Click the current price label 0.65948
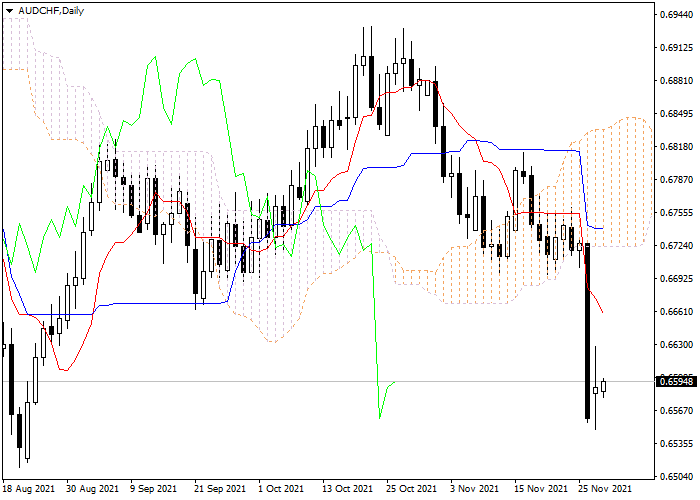700x500 pixels. pyautogui.click(x=676, y=382)
